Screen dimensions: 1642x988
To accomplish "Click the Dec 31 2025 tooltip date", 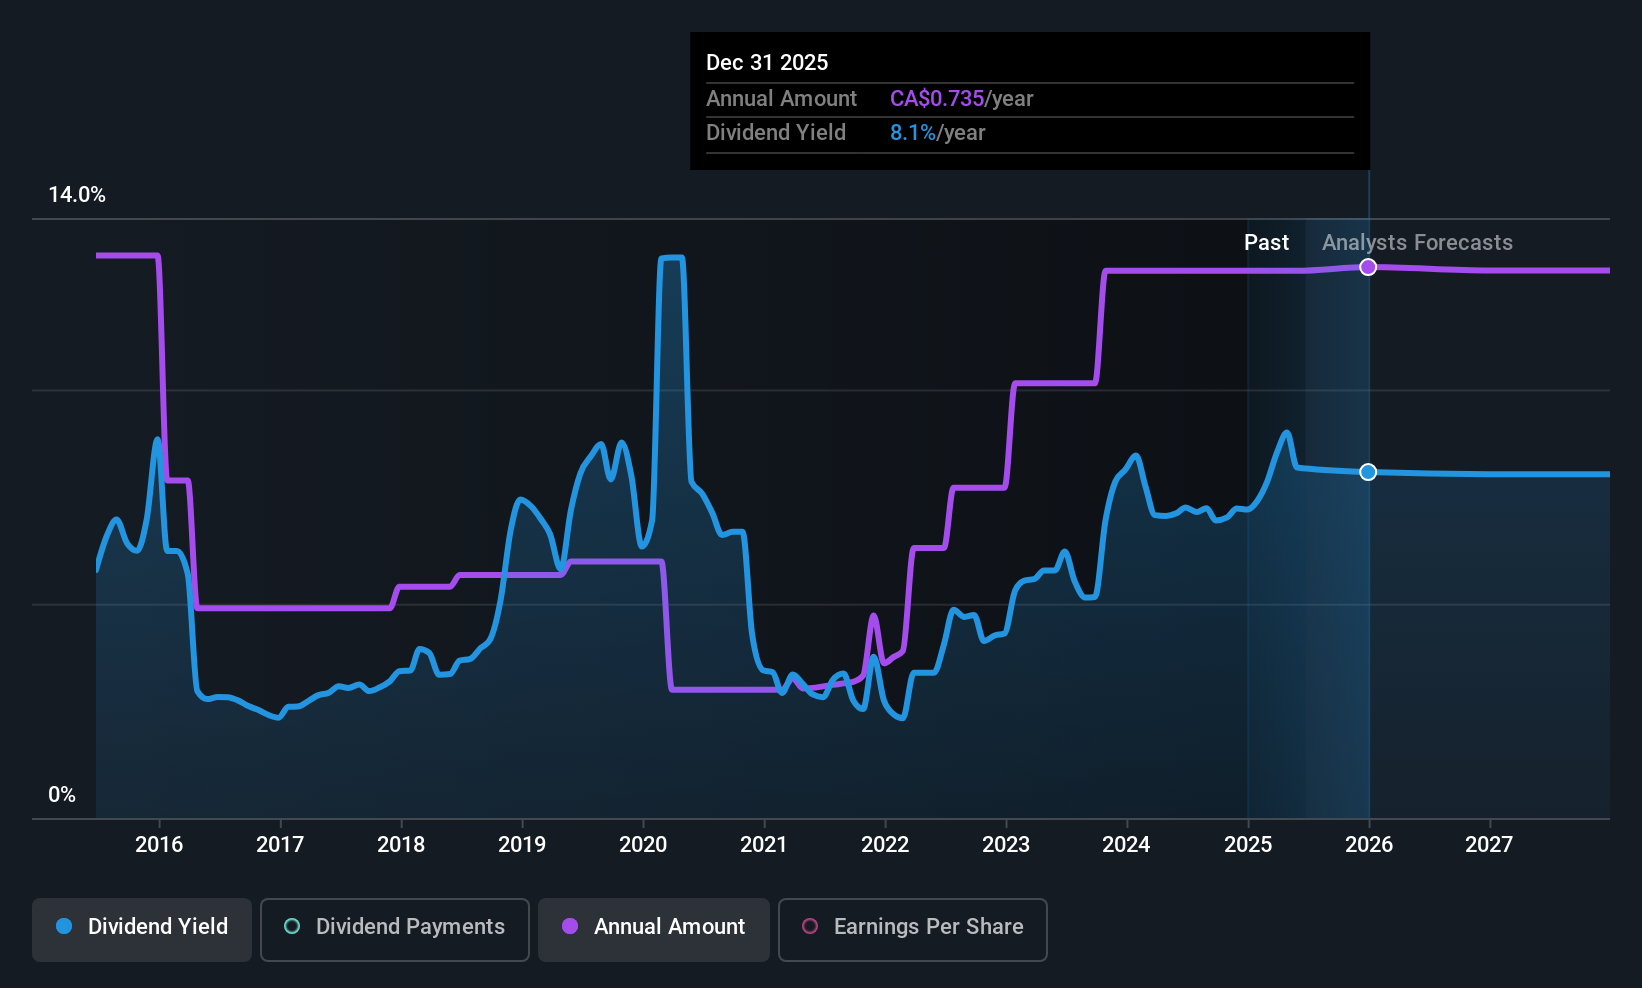I will 767,63.
